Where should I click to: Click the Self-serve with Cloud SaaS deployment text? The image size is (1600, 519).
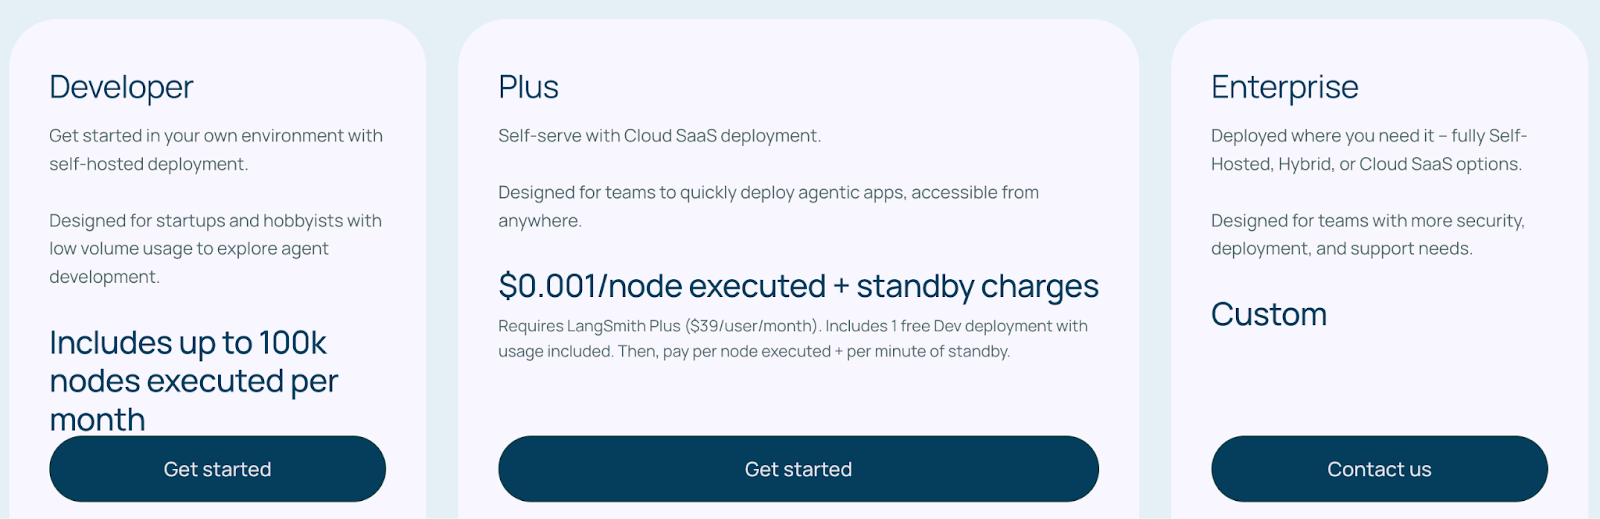pyautogui.click(x=659, y=136)
